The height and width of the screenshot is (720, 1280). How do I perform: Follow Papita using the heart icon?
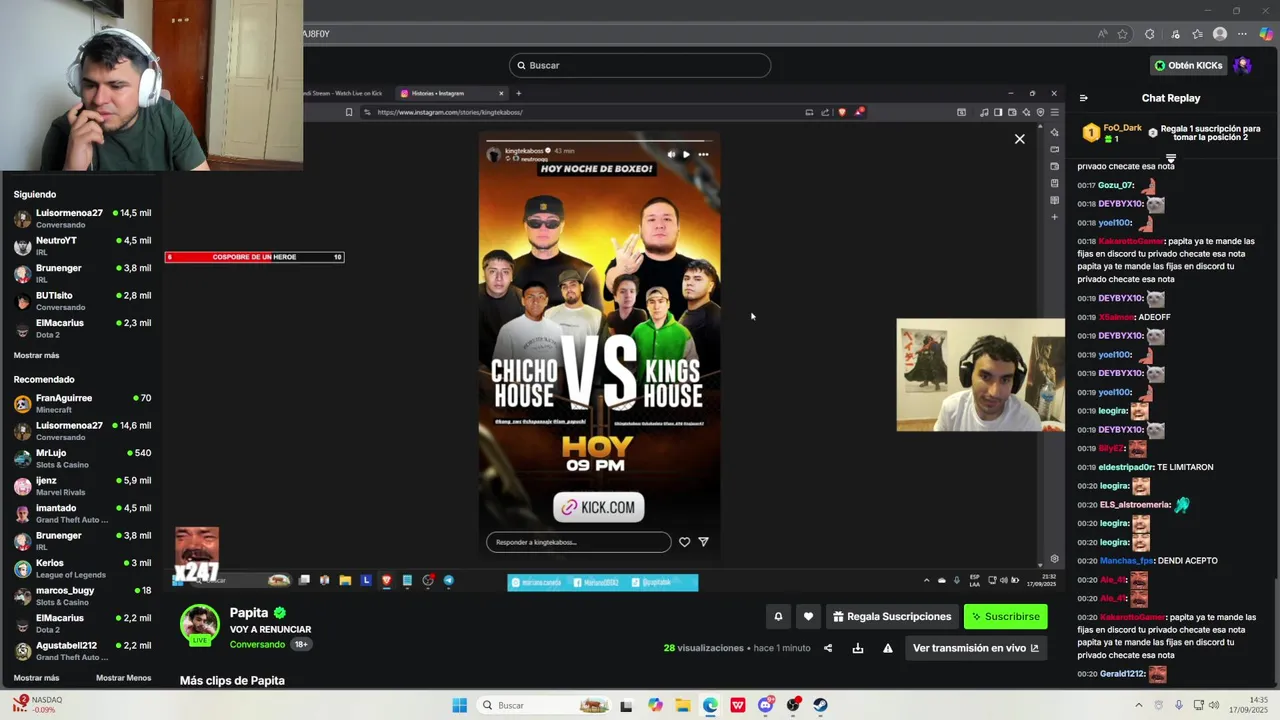pos(808,617)
